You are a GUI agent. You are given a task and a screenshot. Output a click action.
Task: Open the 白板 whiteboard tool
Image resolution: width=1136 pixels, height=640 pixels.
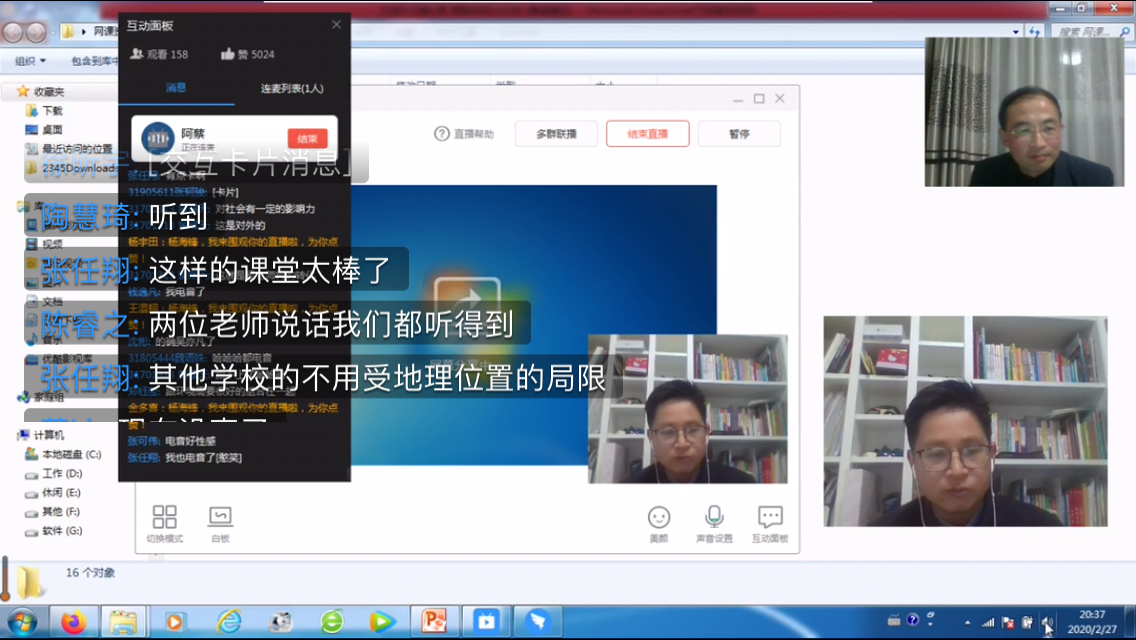(x=220, y=523)
